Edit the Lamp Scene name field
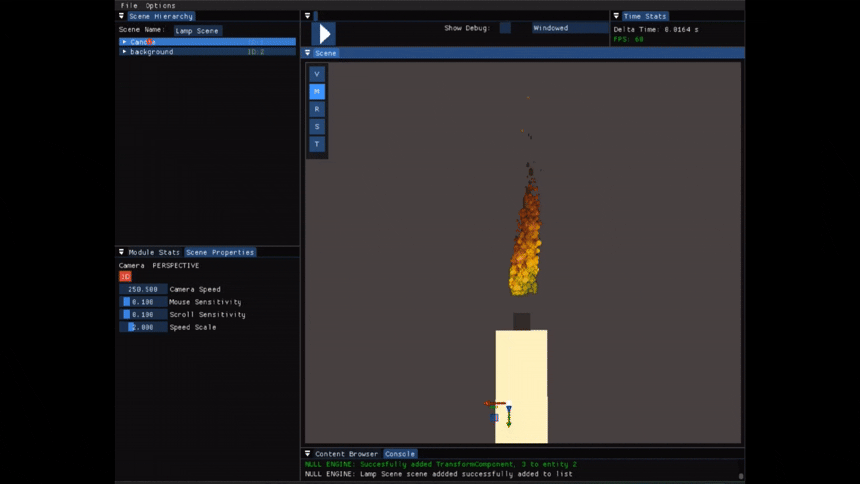 [197, 31]
